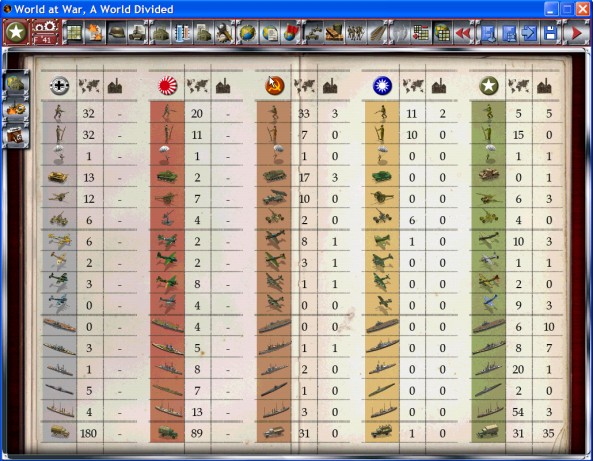The height and width of the screenshot is (461, 593).
Task: Click factory column icon under Germany
Action: [x=115, y=86]
